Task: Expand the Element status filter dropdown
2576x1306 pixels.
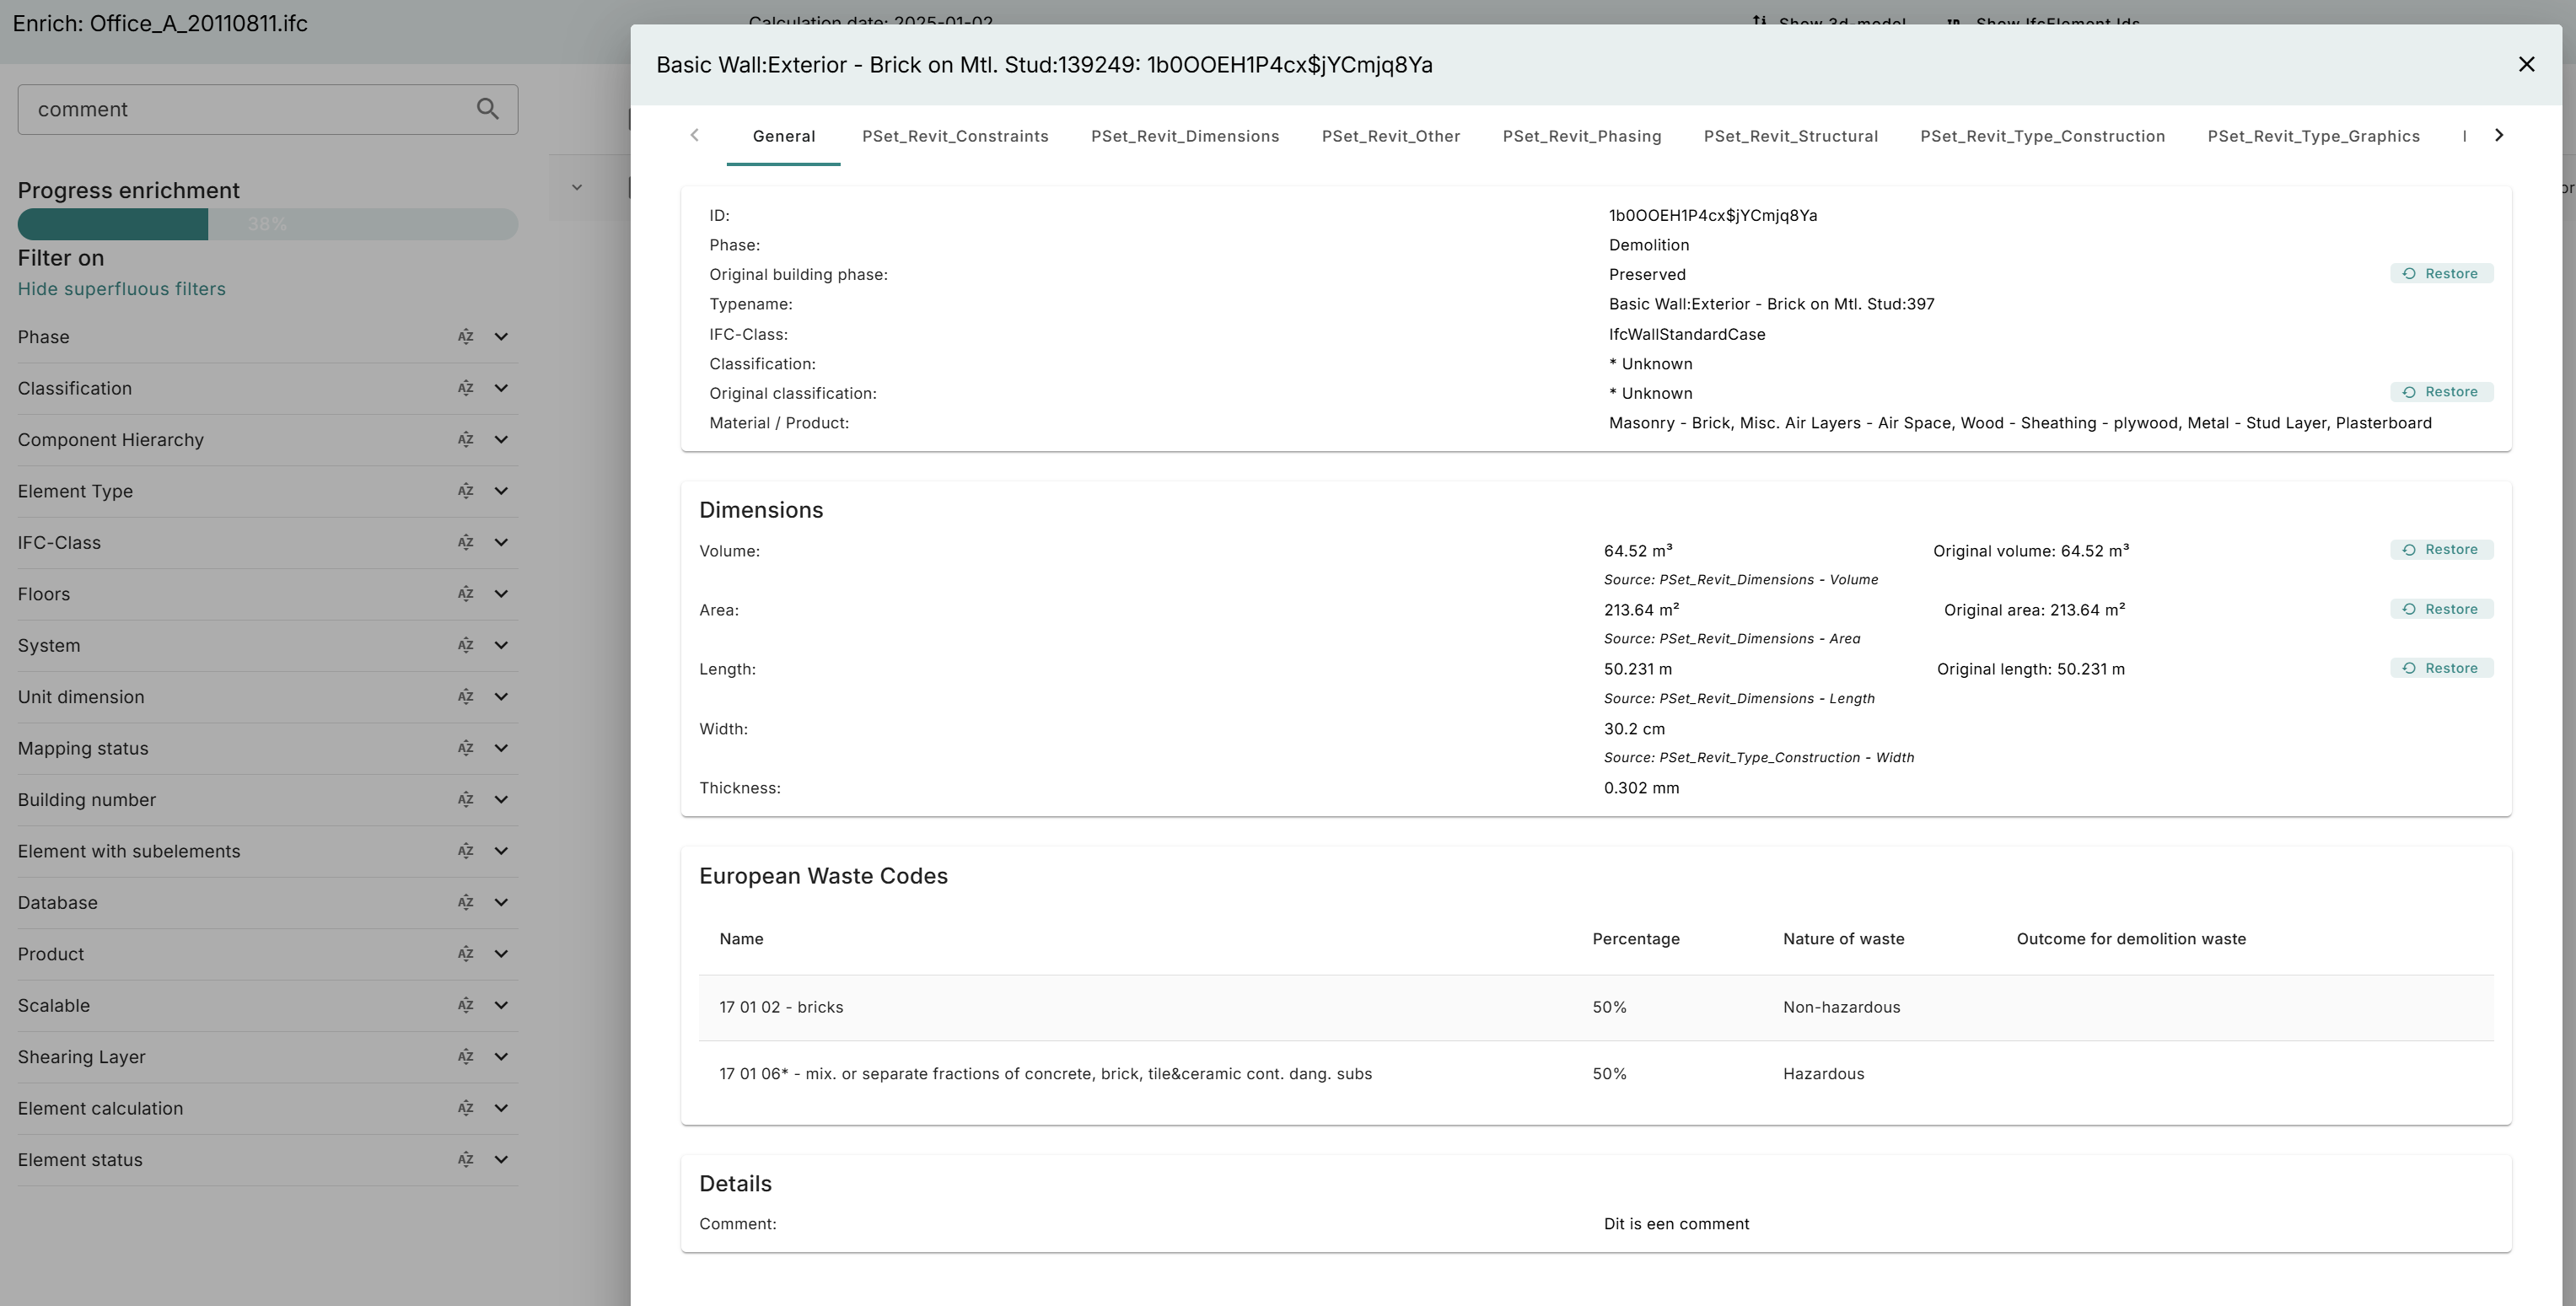Action: 501,1160
